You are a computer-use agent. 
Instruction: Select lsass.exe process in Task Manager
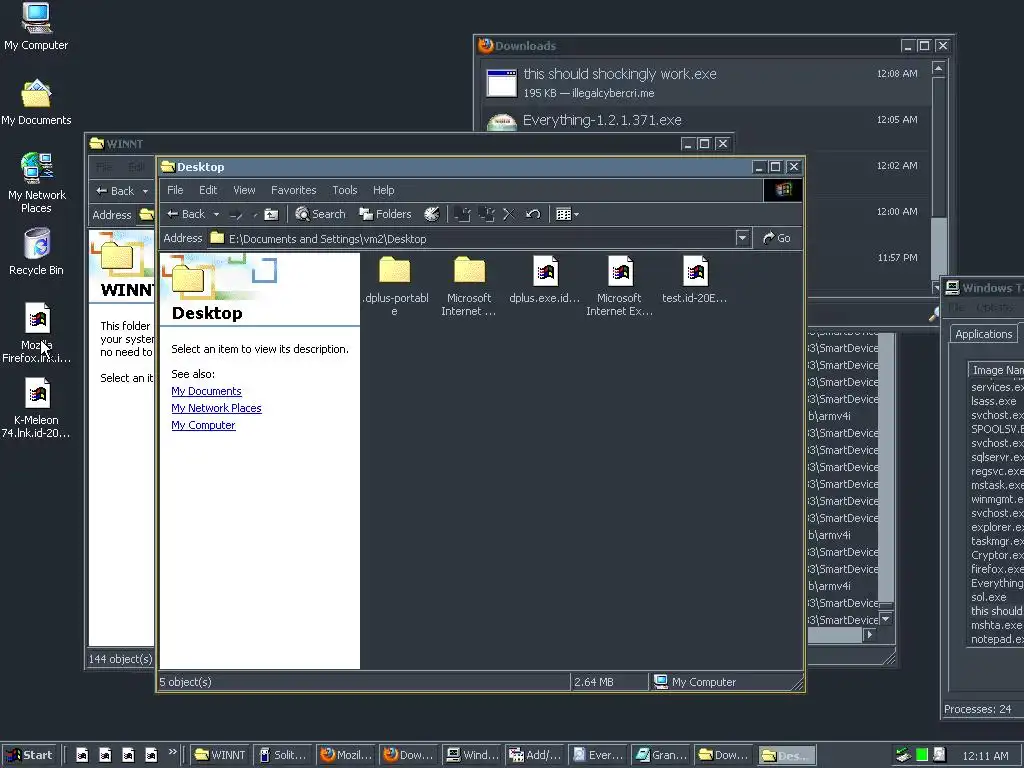tap(994, 401)
